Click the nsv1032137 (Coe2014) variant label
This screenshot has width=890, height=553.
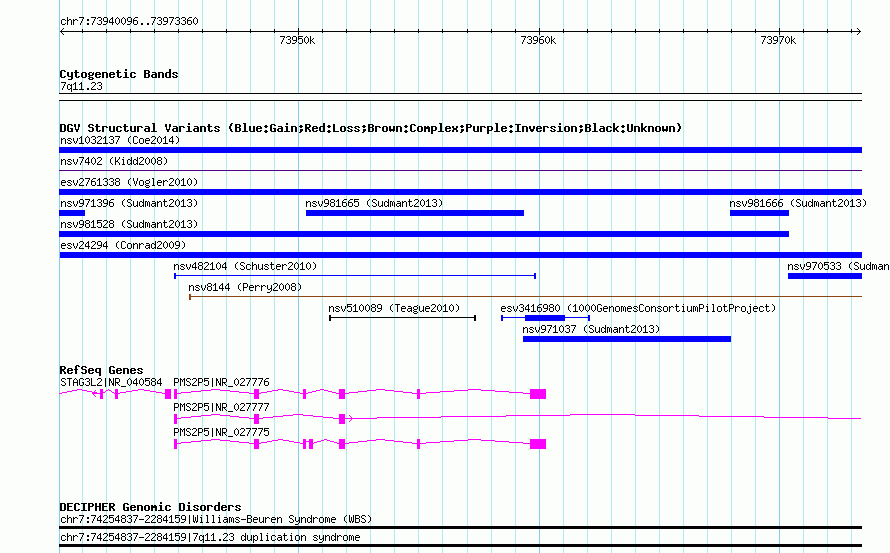pos(120,140)
